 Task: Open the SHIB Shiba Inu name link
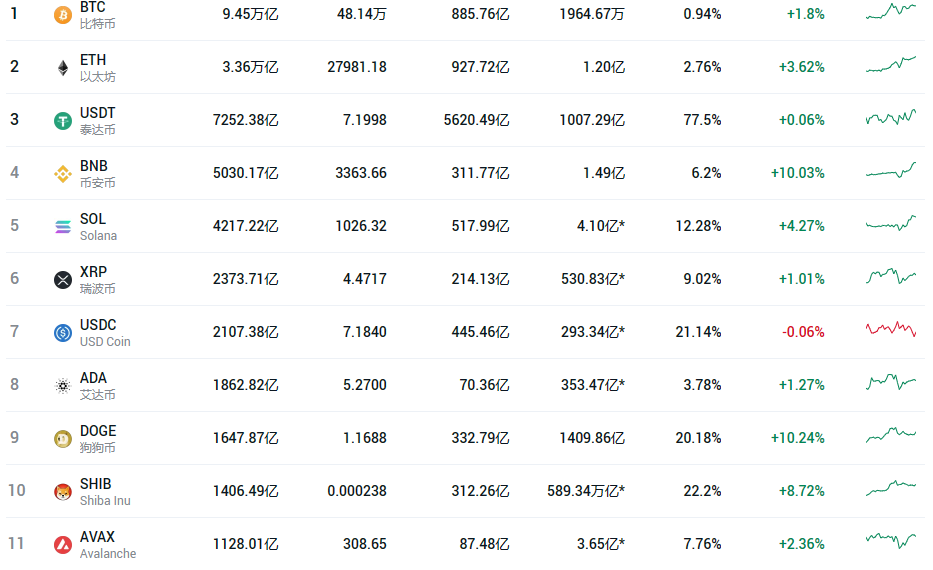(x=105, y=491)
